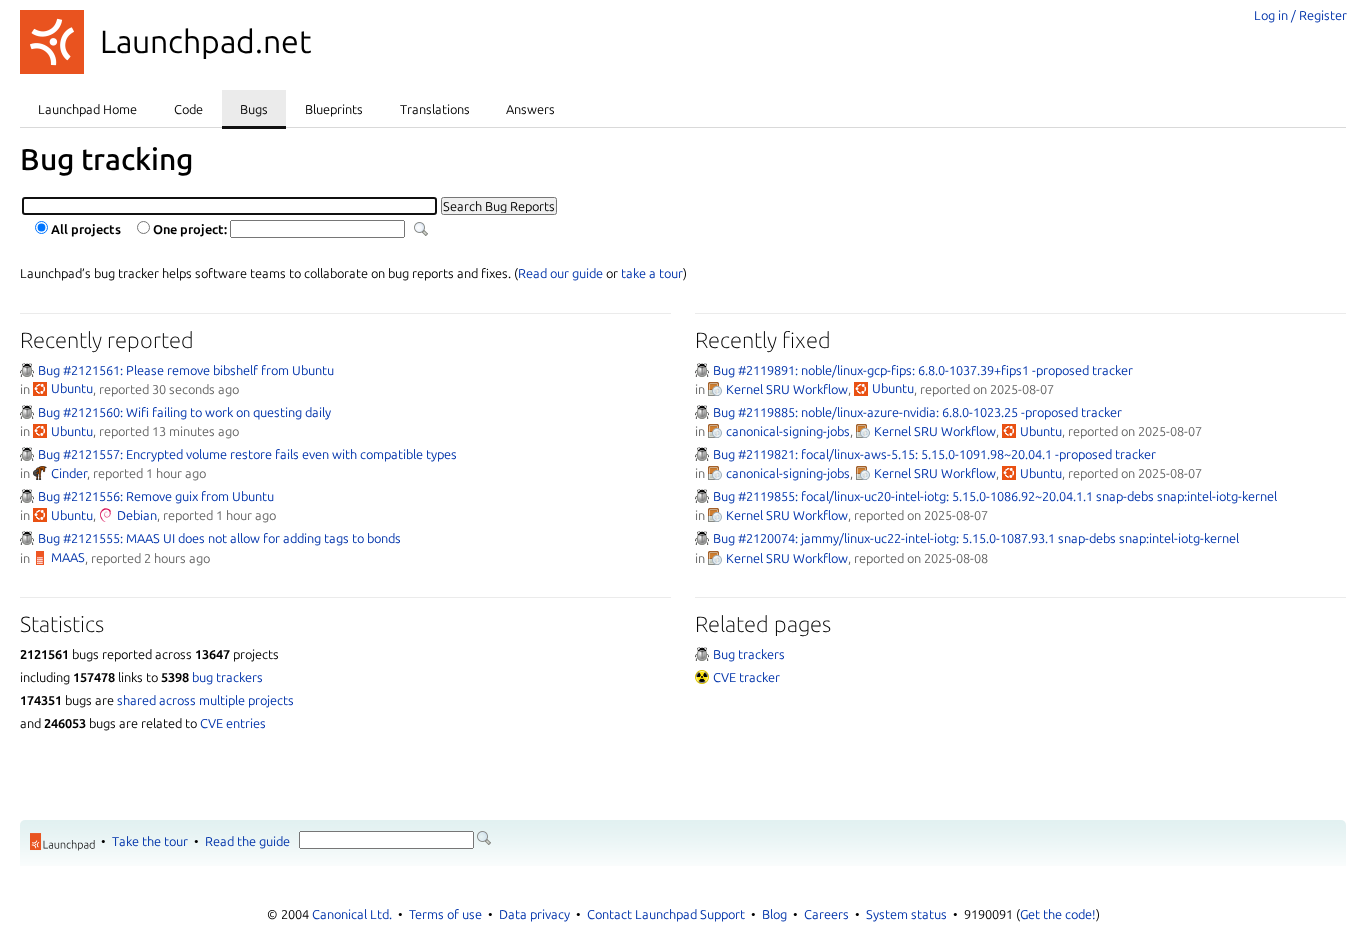Click bug icon next to Bug #2121557
Screen dimensions: 1366x937
(x=27, y=454)
